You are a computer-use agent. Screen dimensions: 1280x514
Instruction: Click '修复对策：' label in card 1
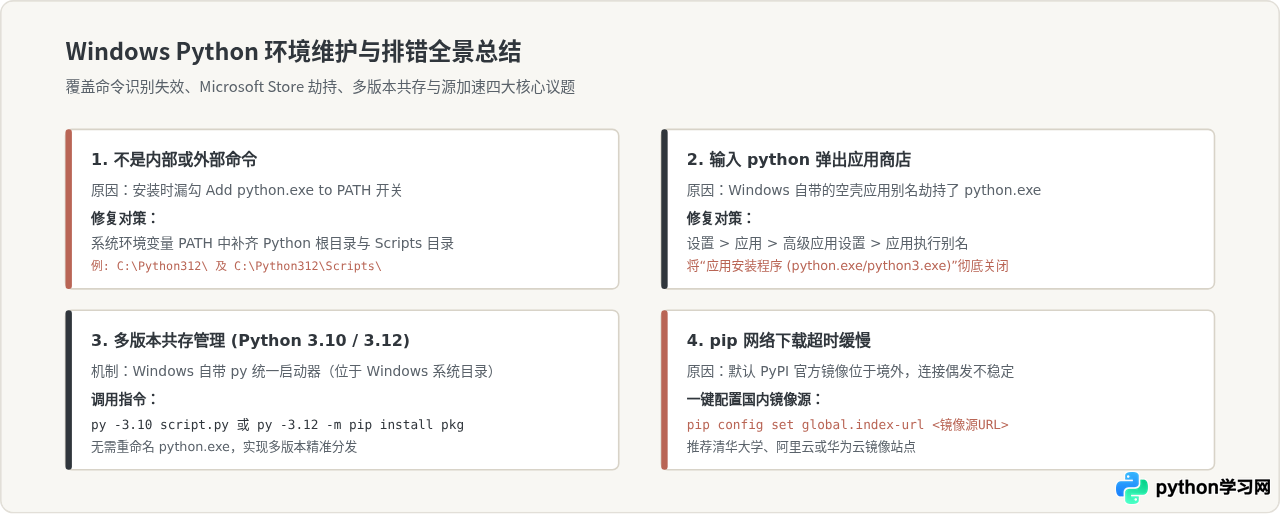[x=125, y=217]
